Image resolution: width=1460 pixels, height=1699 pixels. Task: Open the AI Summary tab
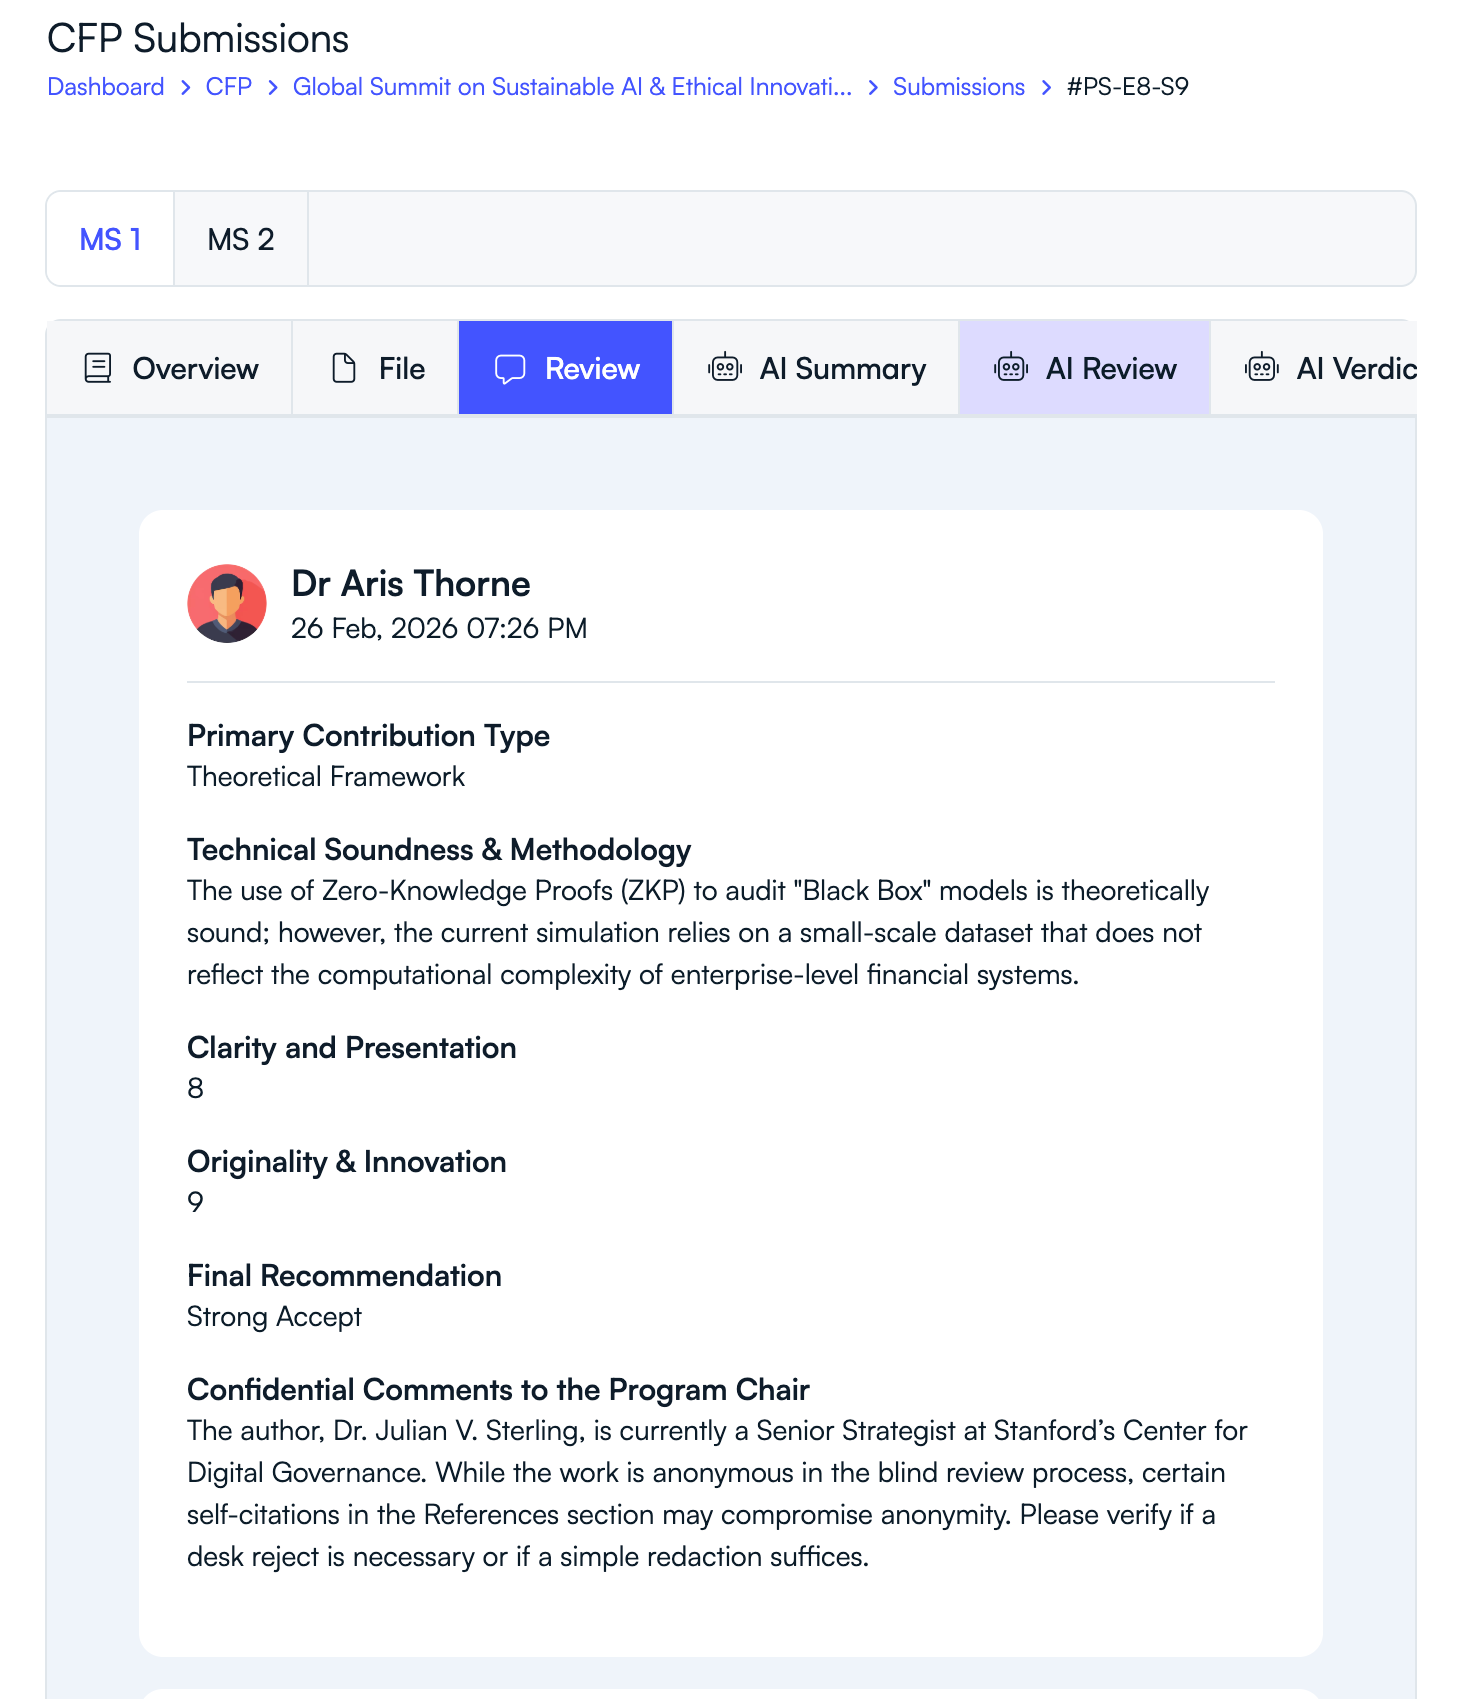pos(842,368)
